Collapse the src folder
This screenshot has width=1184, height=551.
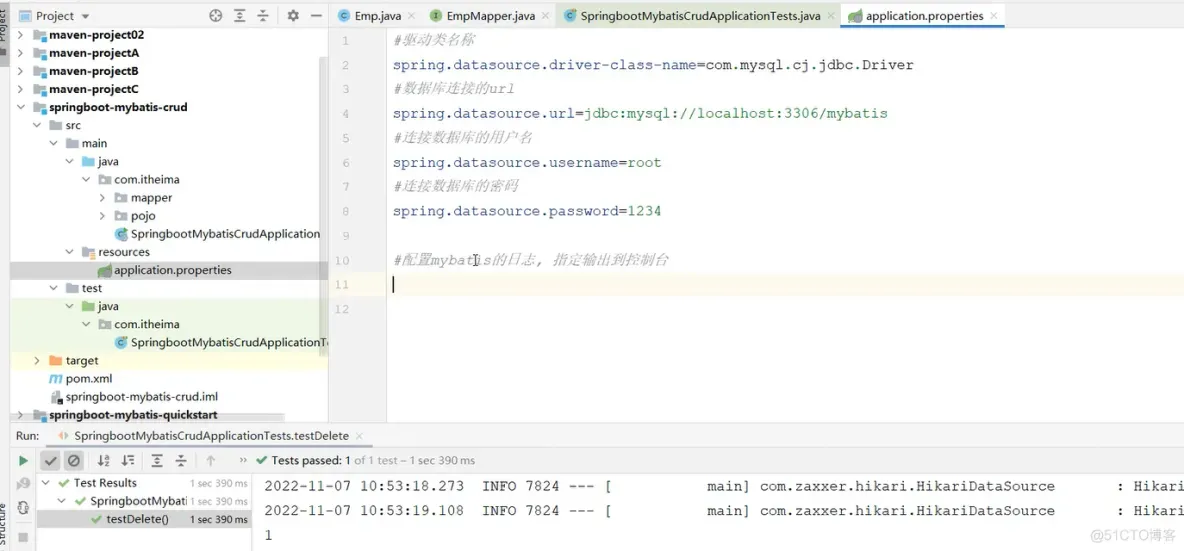click(x=37, y=125)
